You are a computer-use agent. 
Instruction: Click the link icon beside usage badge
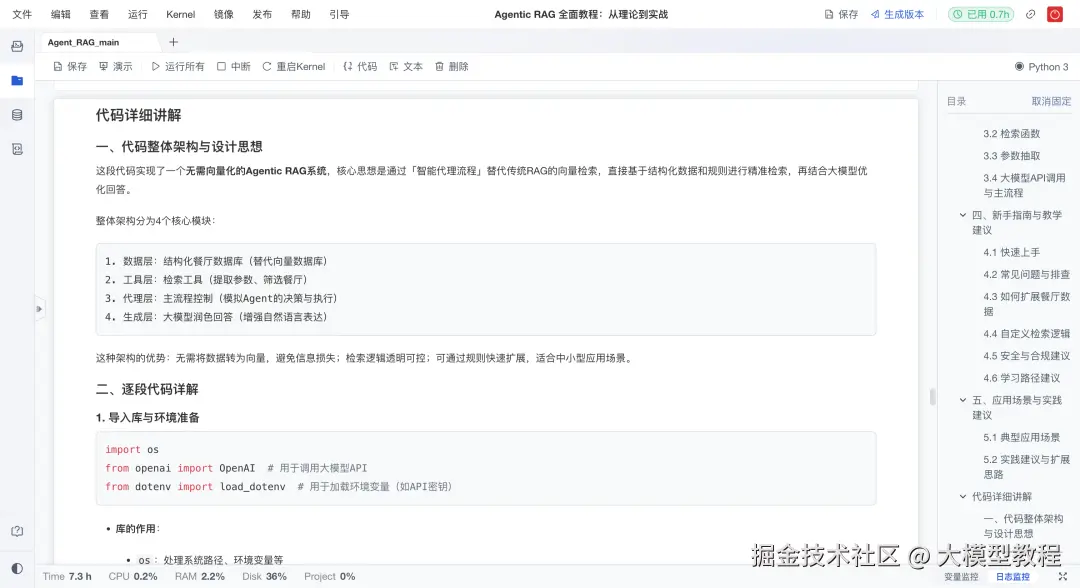(1030, 14)
